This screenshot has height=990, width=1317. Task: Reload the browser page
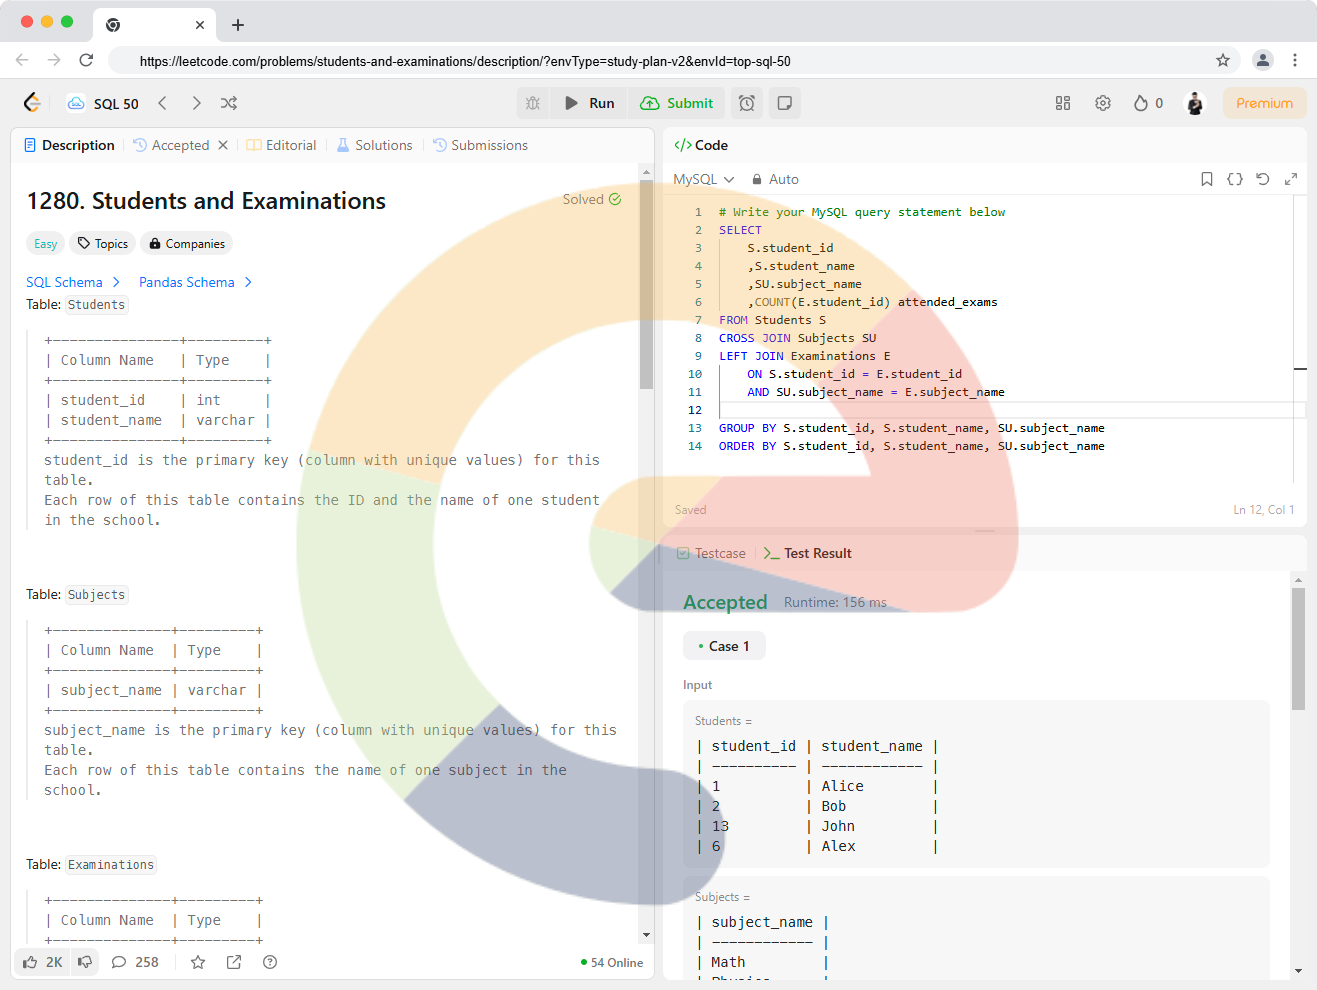[x=86, y=60]
